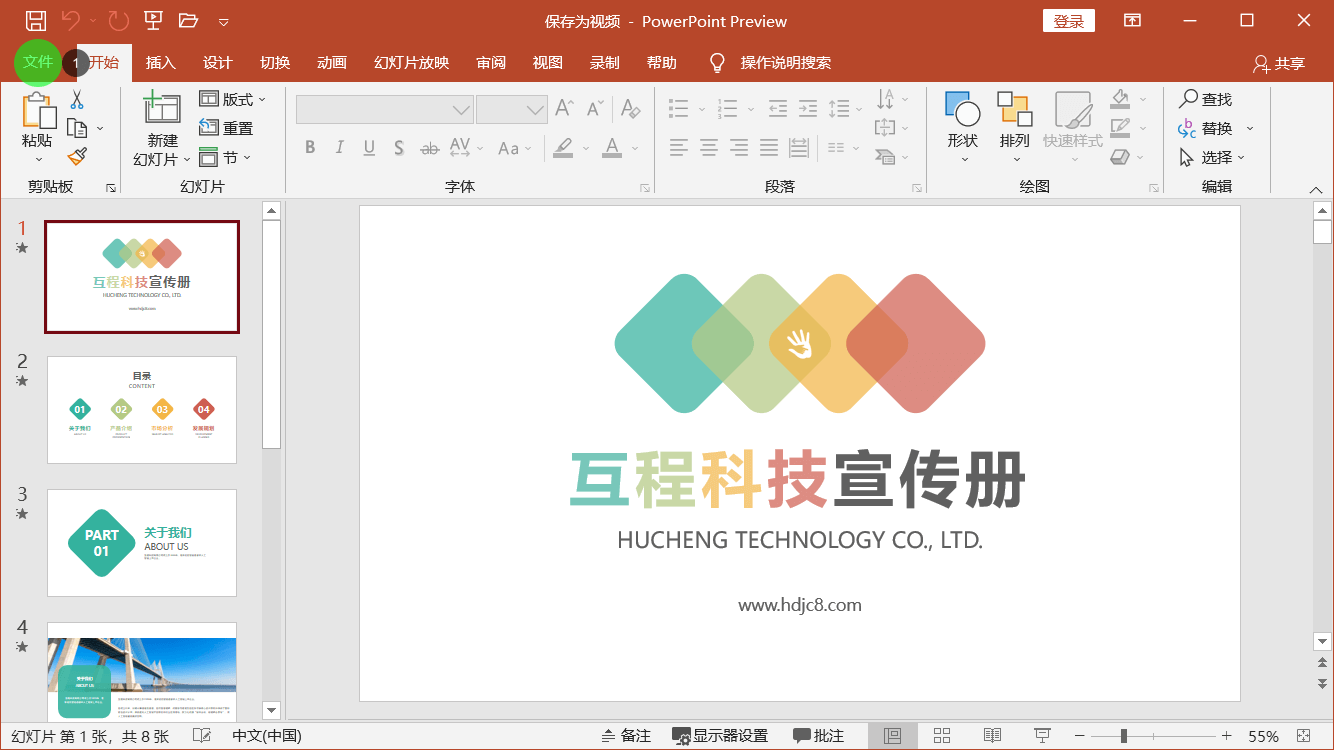Click Quick Styles (快速样式) icon

[1073, 109]
